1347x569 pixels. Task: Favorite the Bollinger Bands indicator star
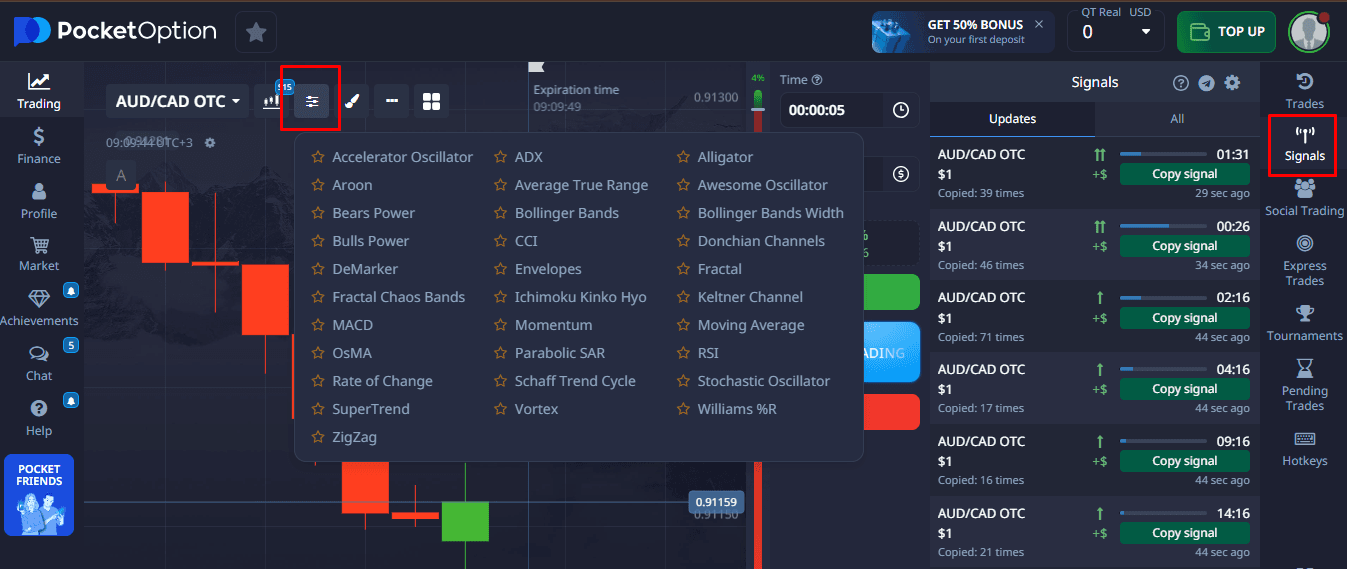(501, 213)
